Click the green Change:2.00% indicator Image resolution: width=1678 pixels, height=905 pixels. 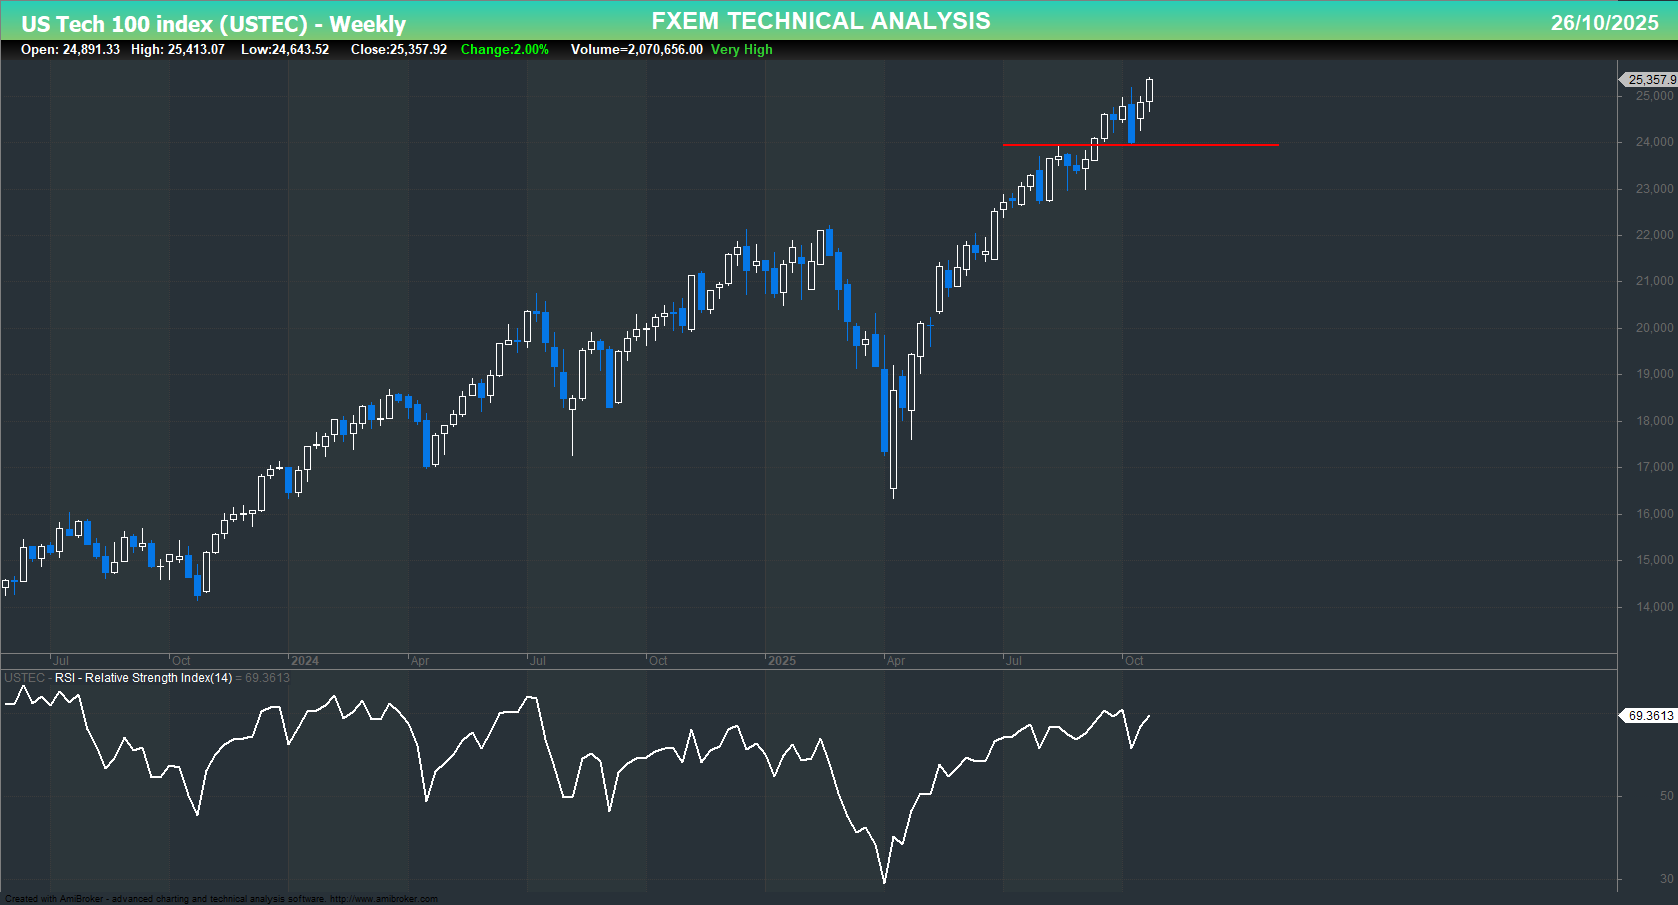tap(504, 50)
